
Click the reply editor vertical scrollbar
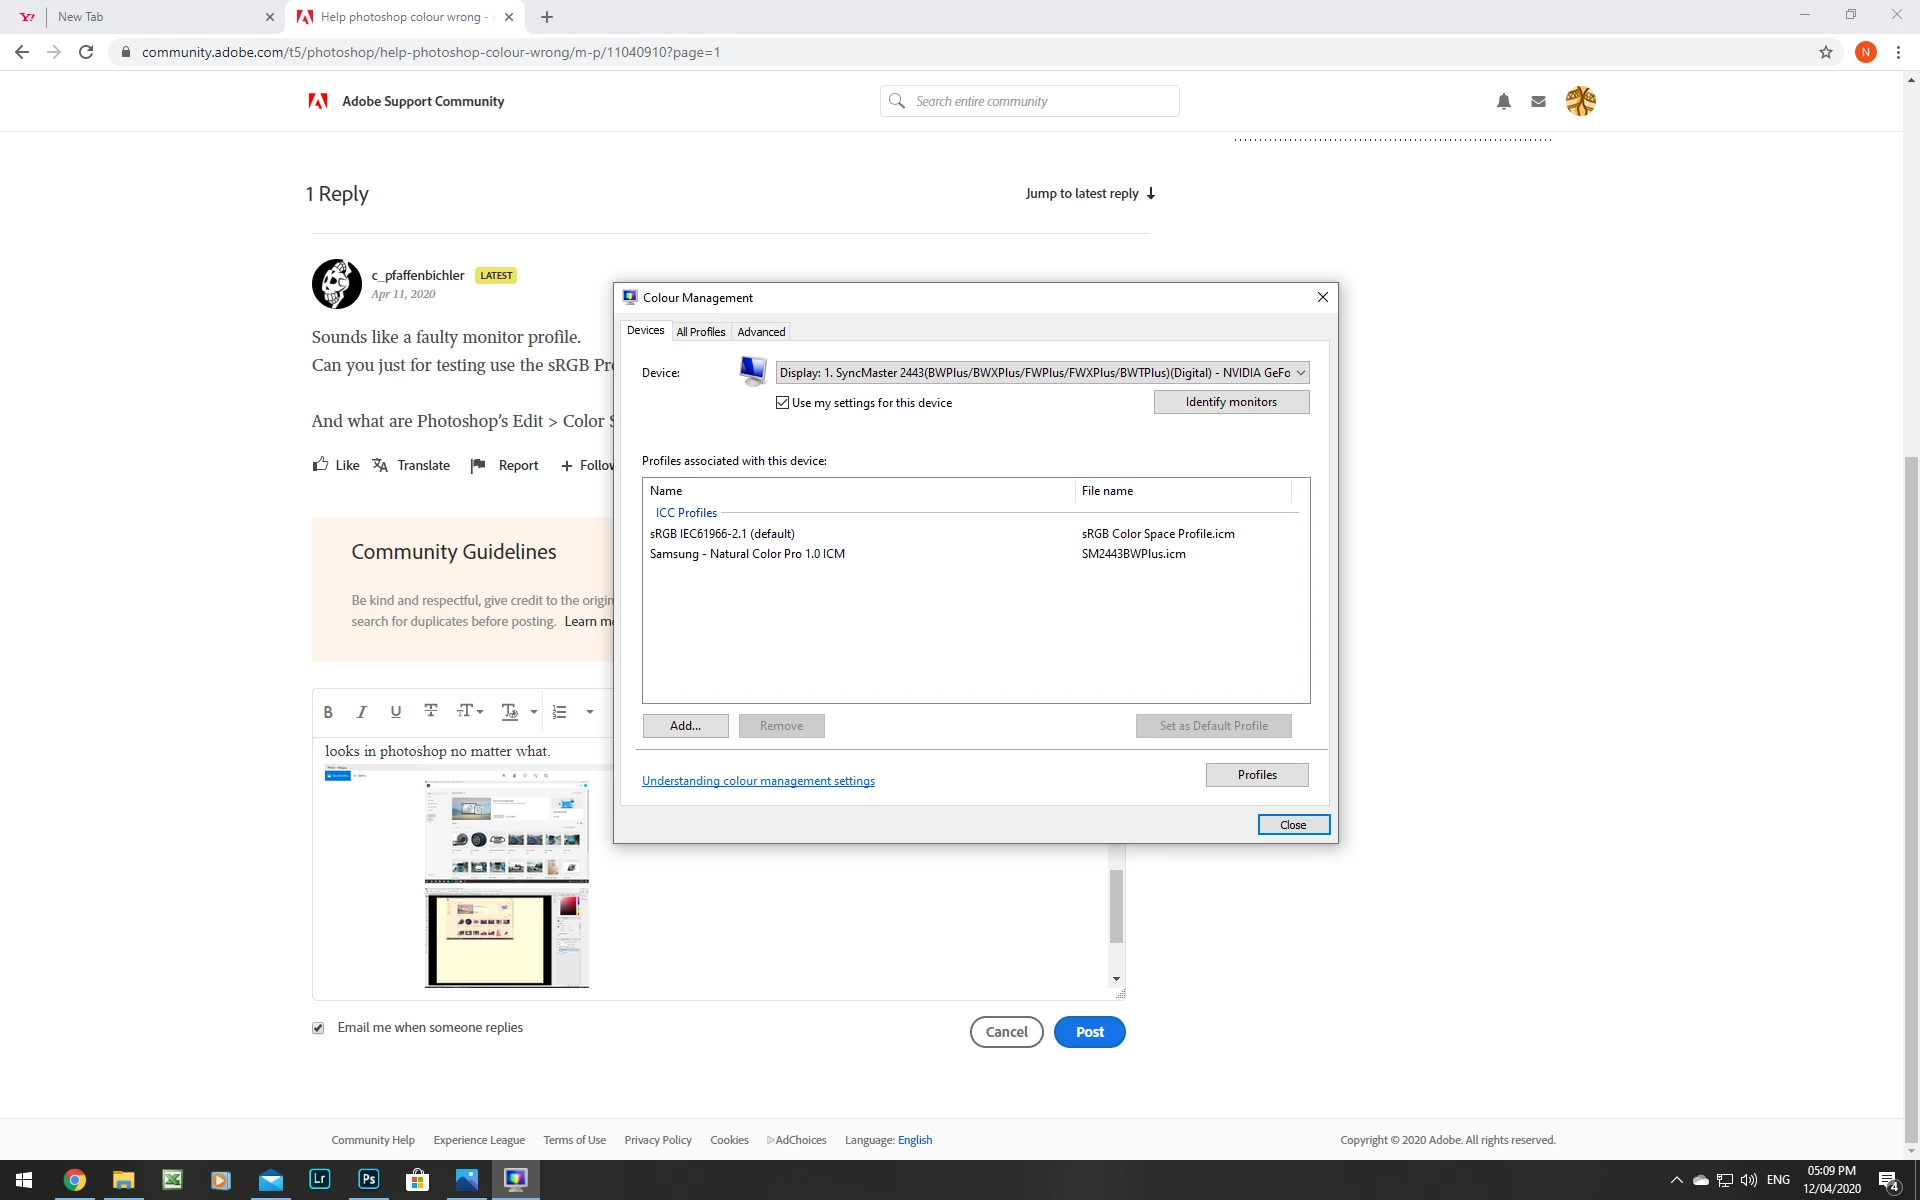tap(1116, 905)
